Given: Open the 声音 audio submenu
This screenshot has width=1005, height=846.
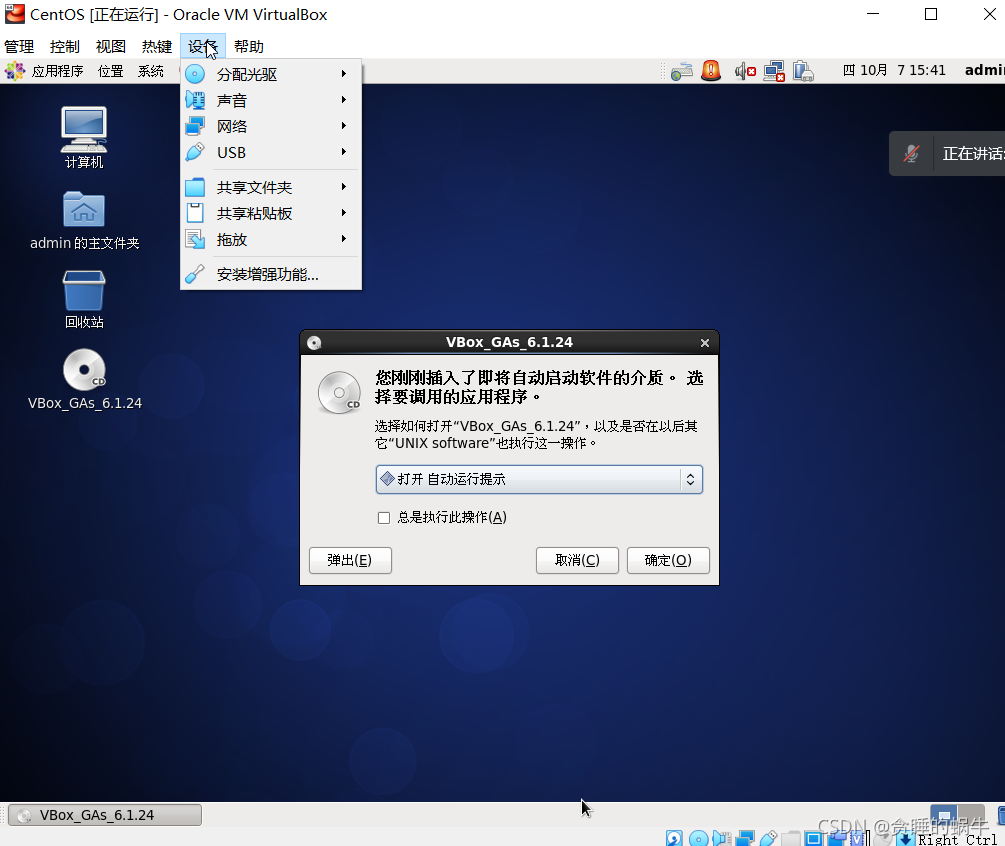Looking at the screenshot, I should (x=270, y=101).
